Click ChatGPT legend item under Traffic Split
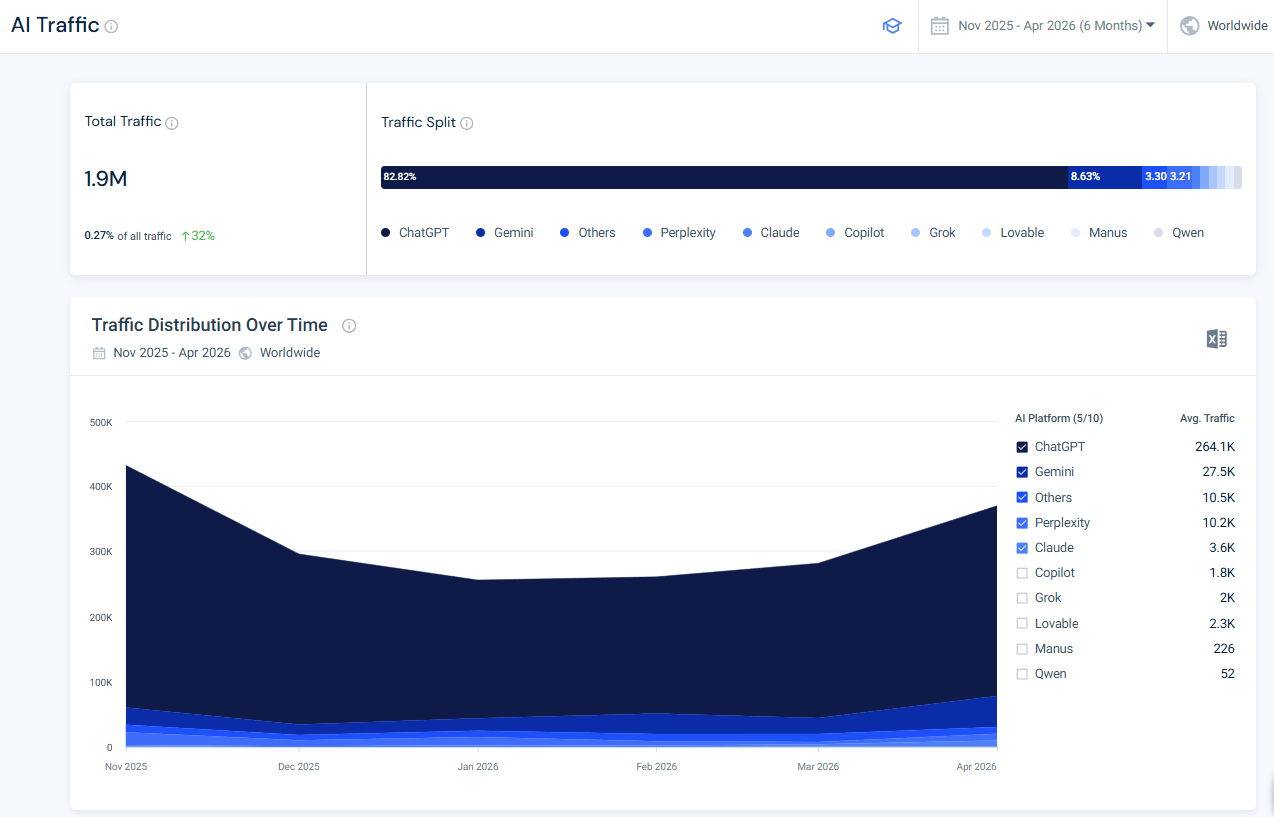Viewport: 1274px width, 817px height. click(x=415, y=233)
